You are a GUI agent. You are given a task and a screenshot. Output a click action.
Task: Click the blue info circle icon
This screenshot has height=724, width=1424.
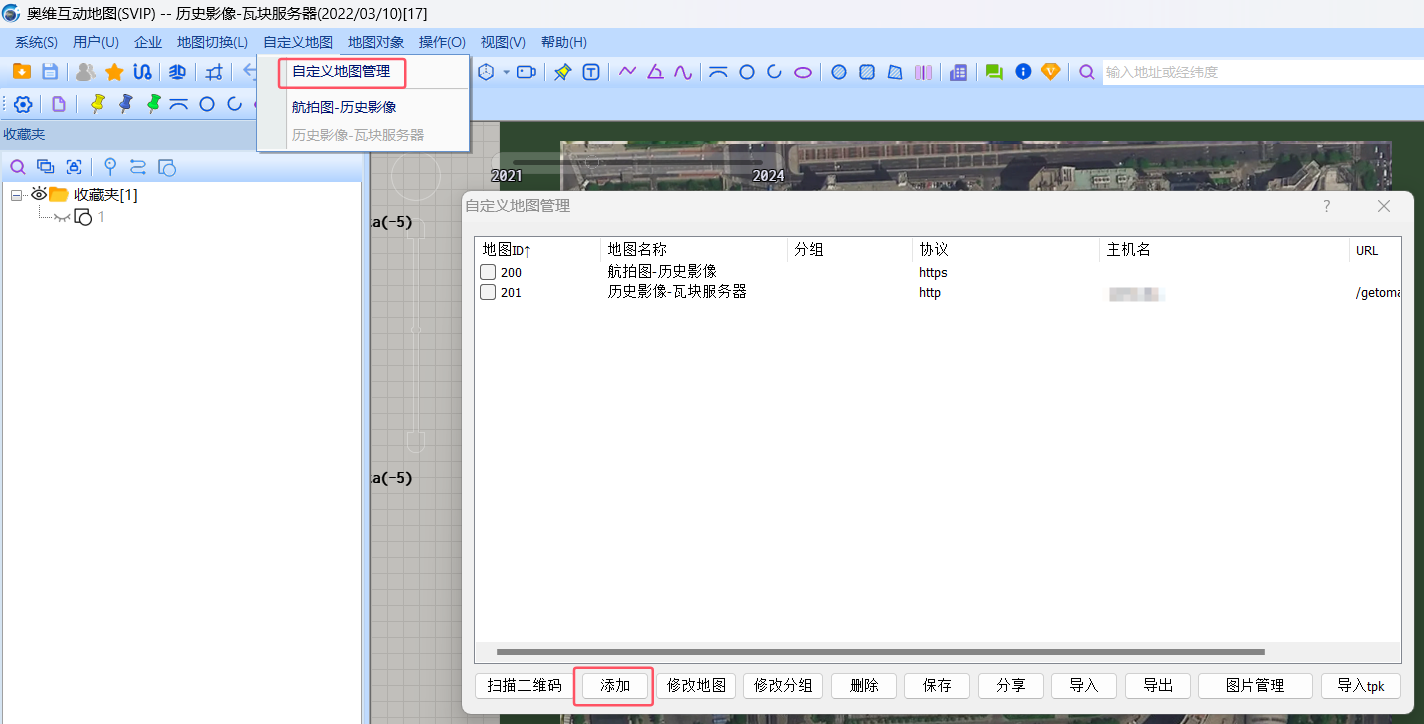point(1023,72)
